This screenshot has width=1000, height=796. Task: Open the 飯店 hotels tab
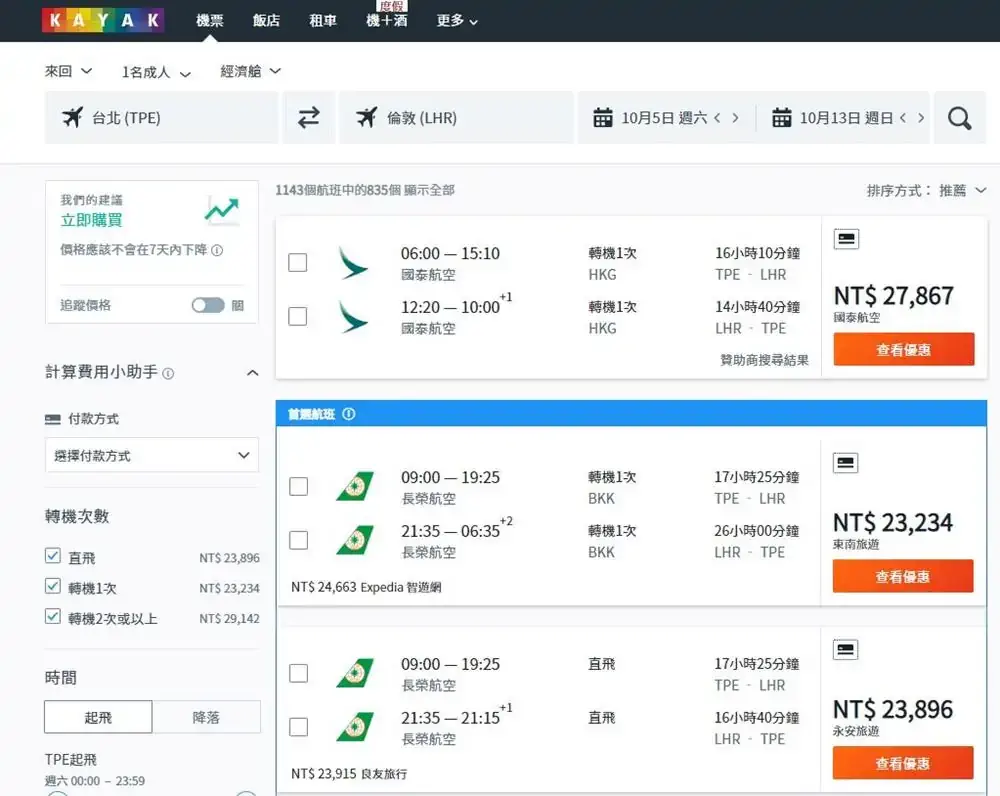point(267,20)
